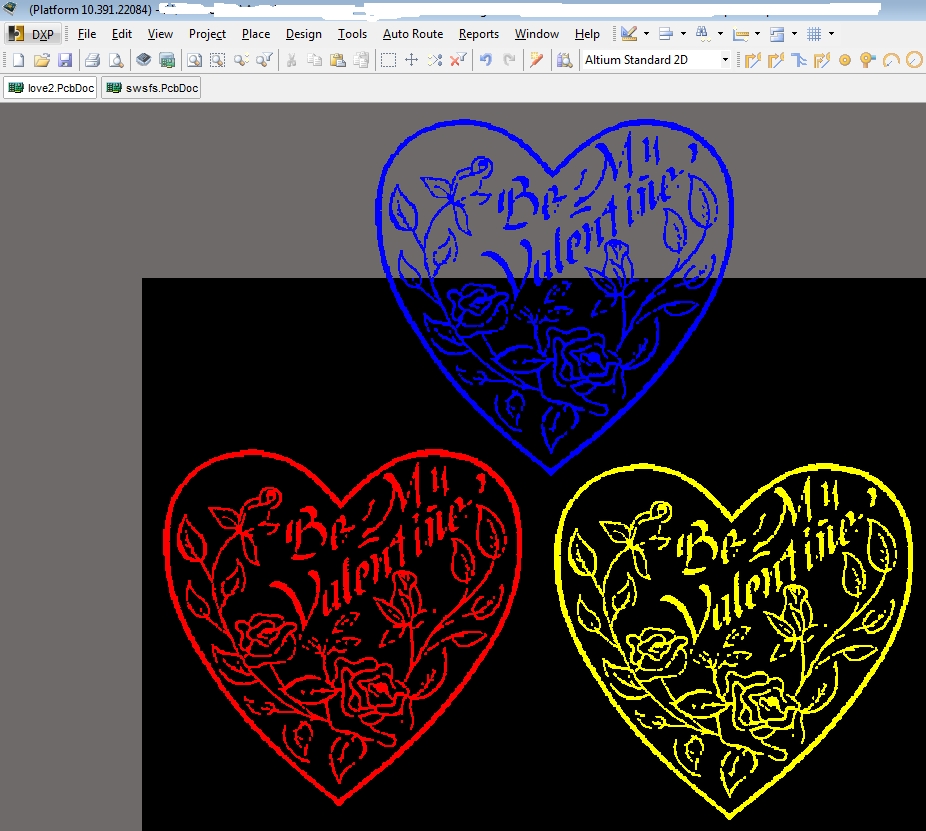Click the Place Dimension icon
Image resolution: width=926 pixels, height=831 pixels.
click(x=741, y=34)
